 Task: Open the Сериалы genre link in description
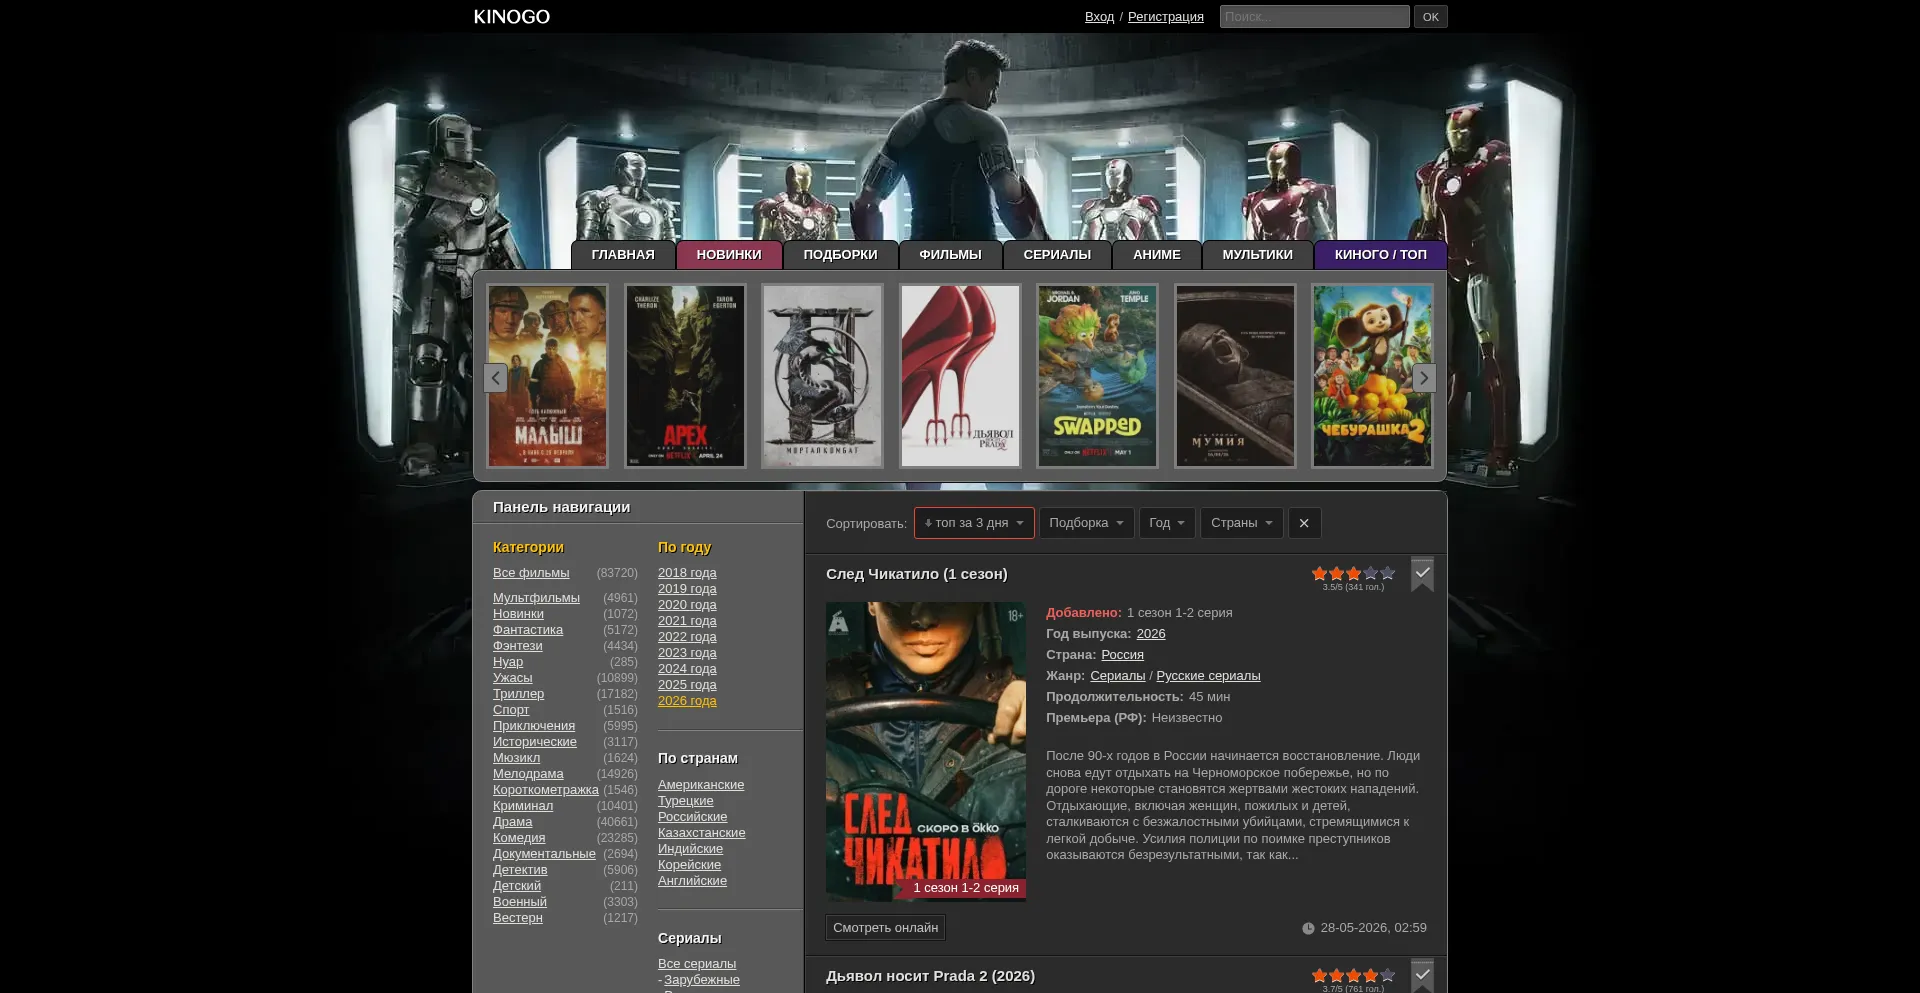[1117, 676]
